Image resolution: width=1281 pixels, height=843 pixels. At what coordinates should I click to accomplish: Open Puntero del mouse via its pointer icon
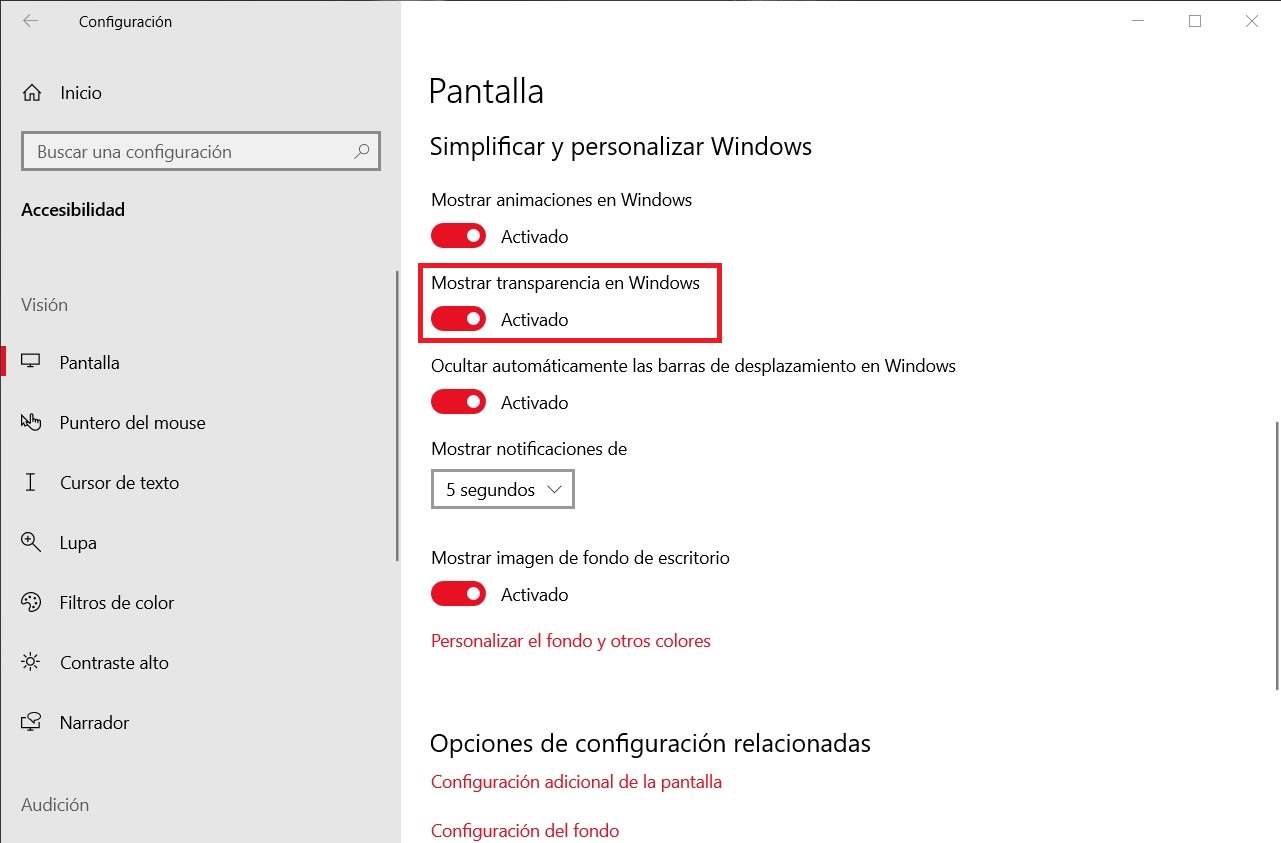tap(31, 422)
